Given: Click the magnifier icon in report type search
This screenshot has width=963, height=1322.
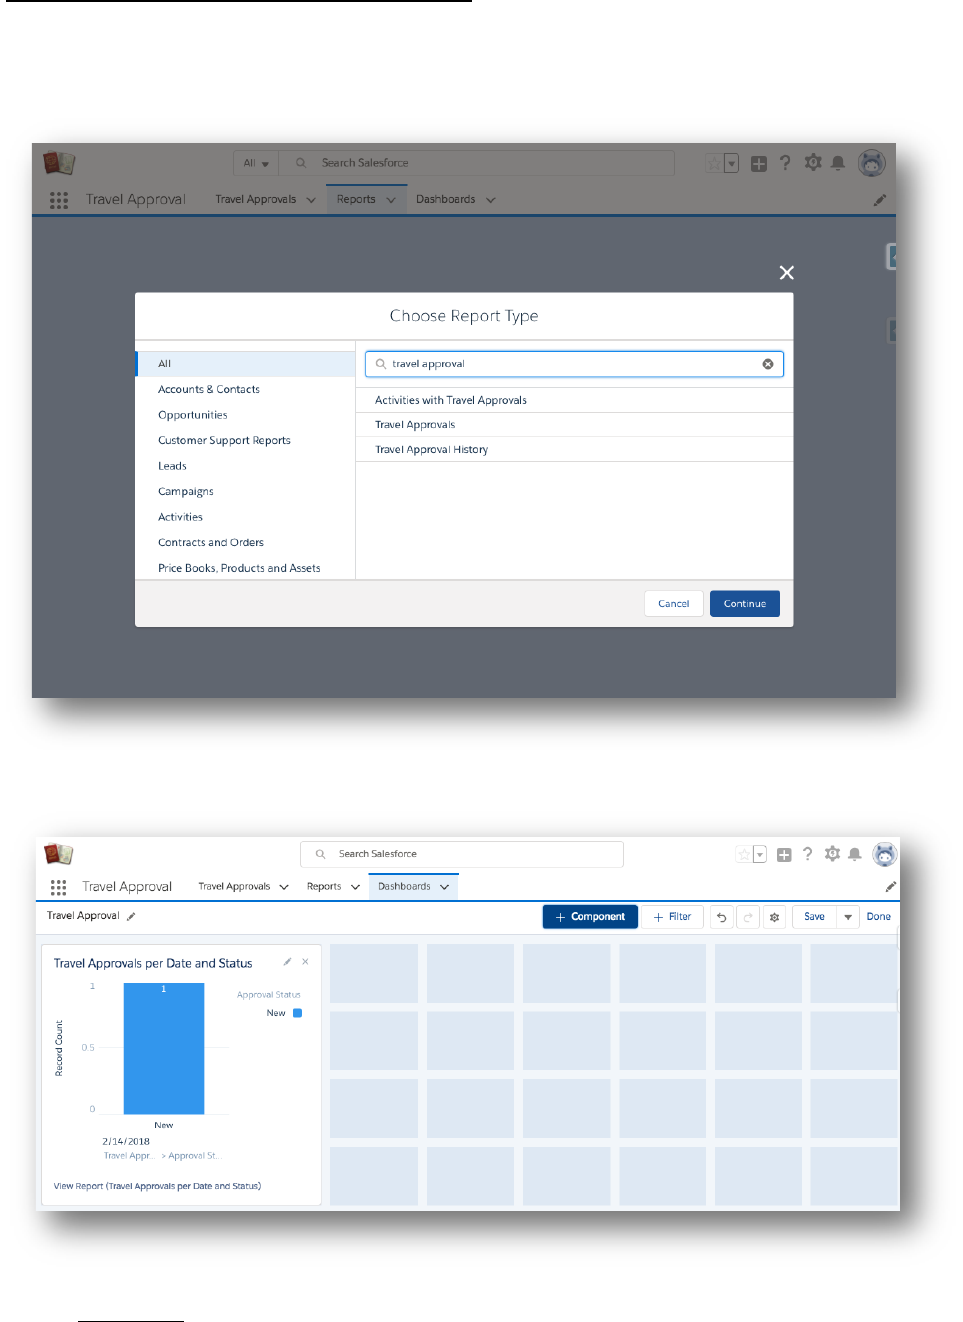Looking at the screenshot, I should coord(381,364).
